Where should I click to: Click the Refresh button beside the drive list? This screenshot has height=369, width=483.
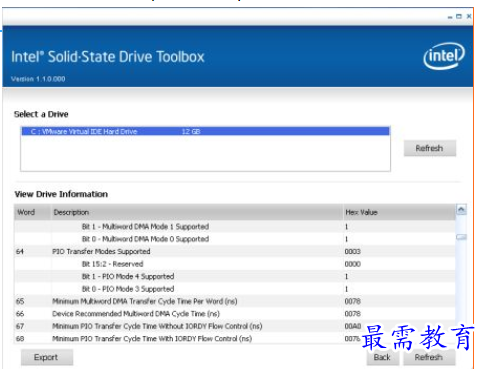pyautogui.click(x=430, y=148)
